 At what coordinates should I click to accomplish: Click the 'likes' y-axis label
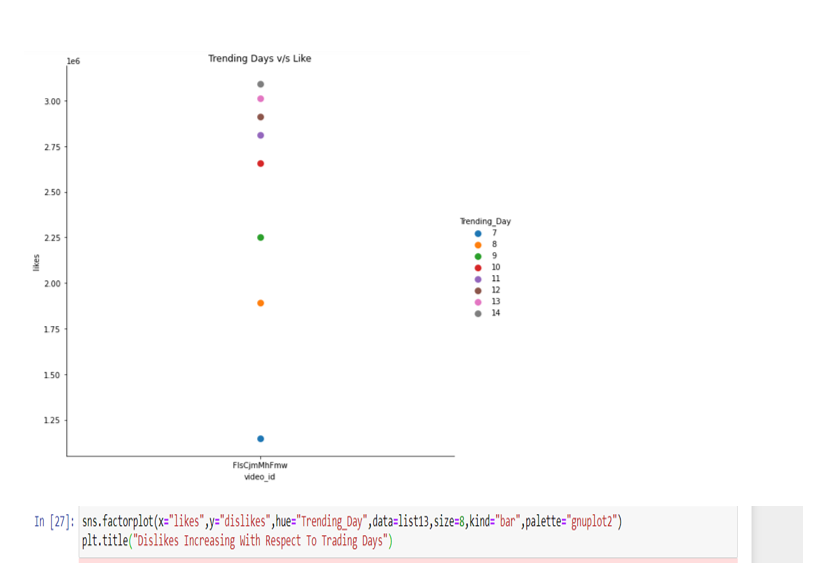click(36, 263)
